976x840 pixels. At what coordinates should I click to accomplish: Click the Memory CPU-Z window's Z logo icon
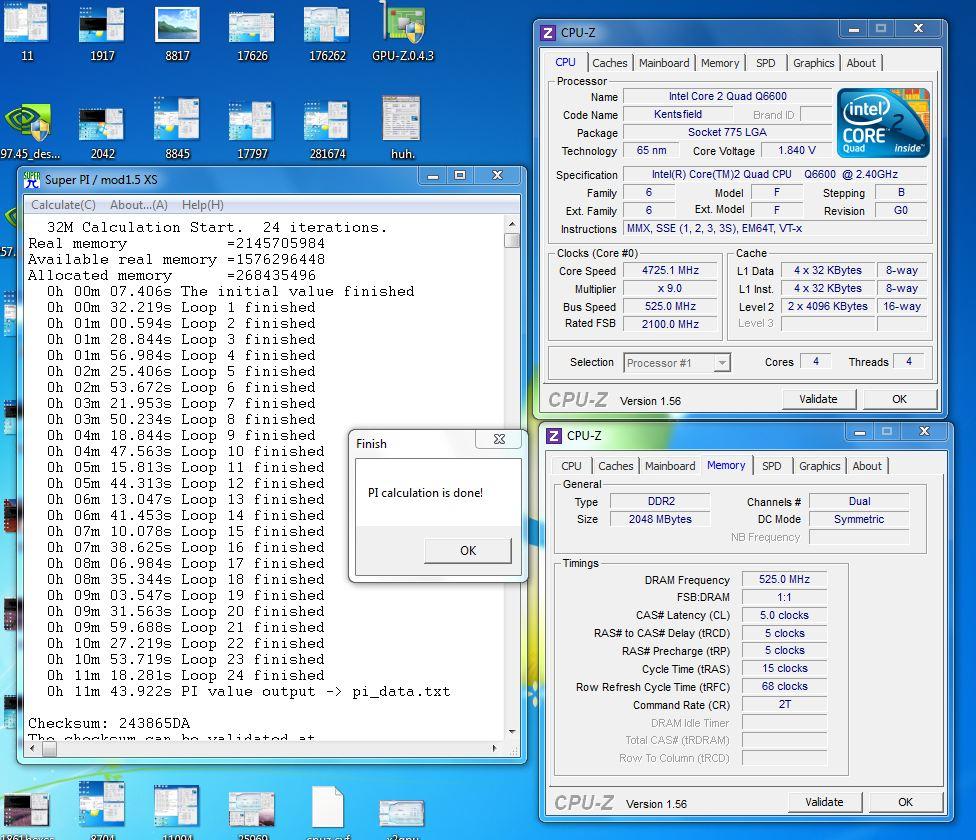click(553, 436)
